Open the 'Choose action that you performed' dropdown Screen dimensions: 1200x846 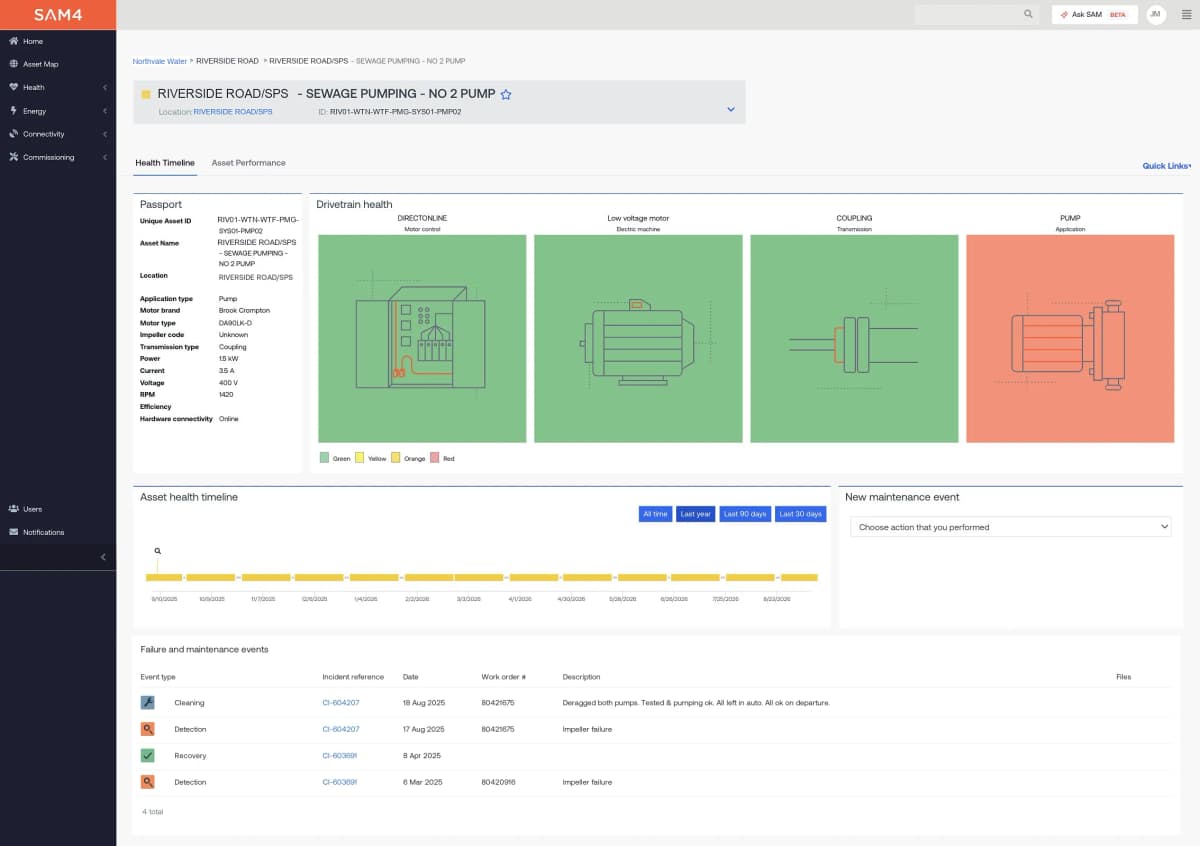1010,527
